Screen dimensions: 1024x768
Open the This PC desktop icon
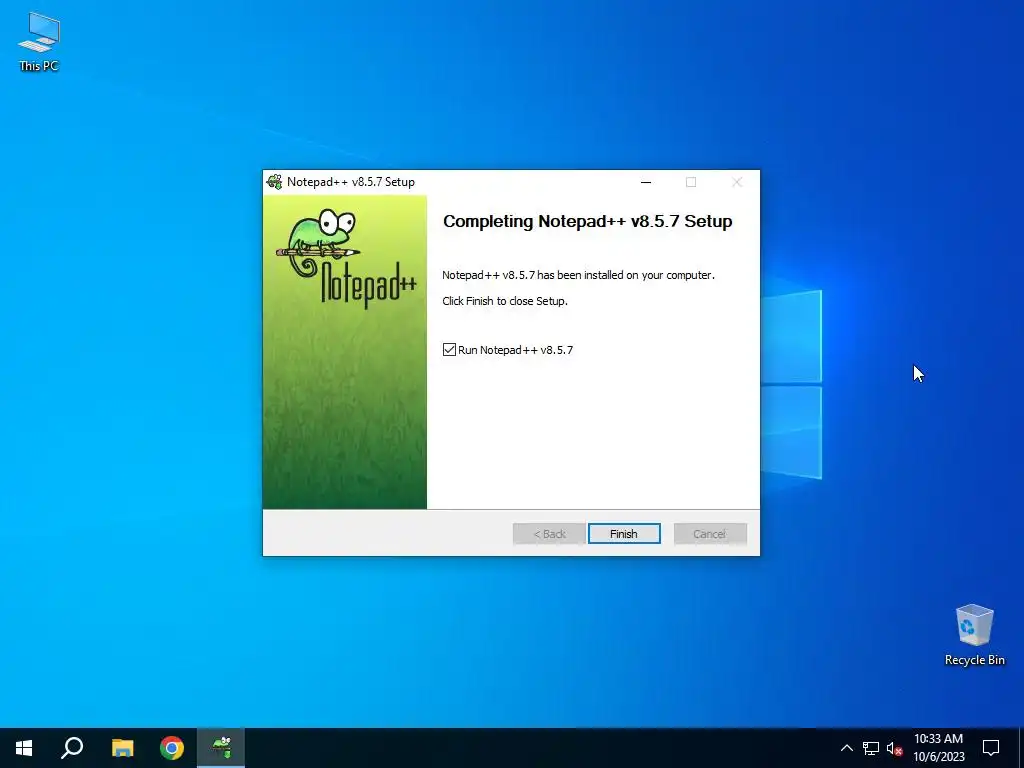tap(39, 41)
